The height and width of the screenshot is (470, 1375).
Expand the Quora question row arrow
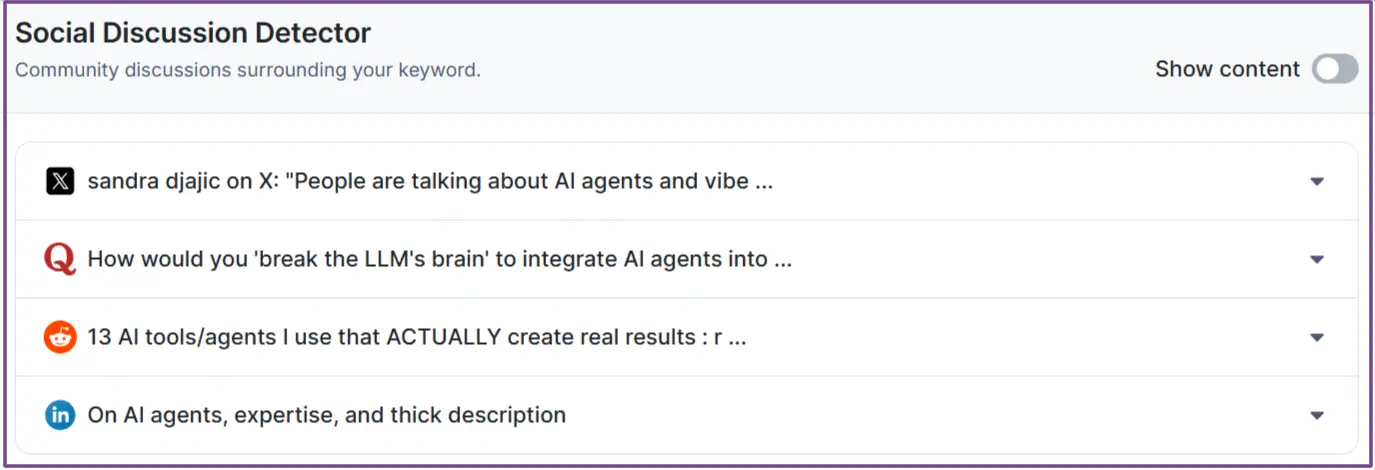[x=1317, y=260]
